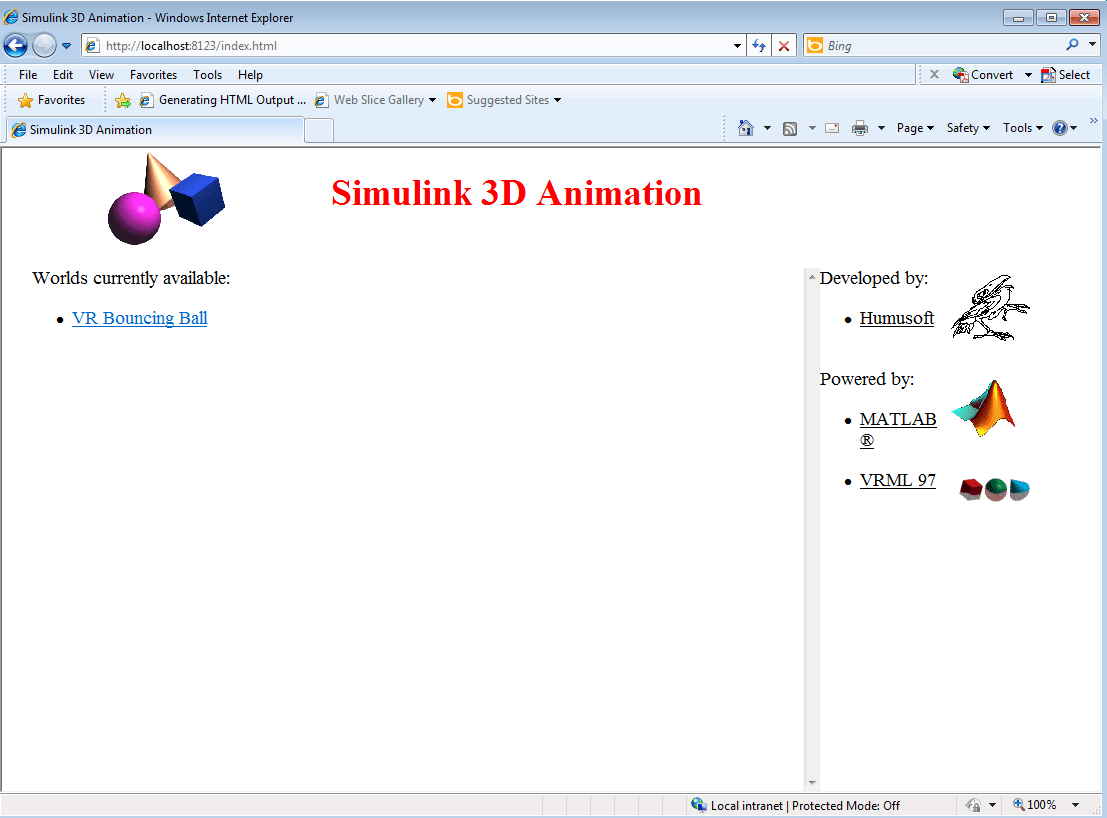Click Add to Favorites Bar star icon

[123, 100]
